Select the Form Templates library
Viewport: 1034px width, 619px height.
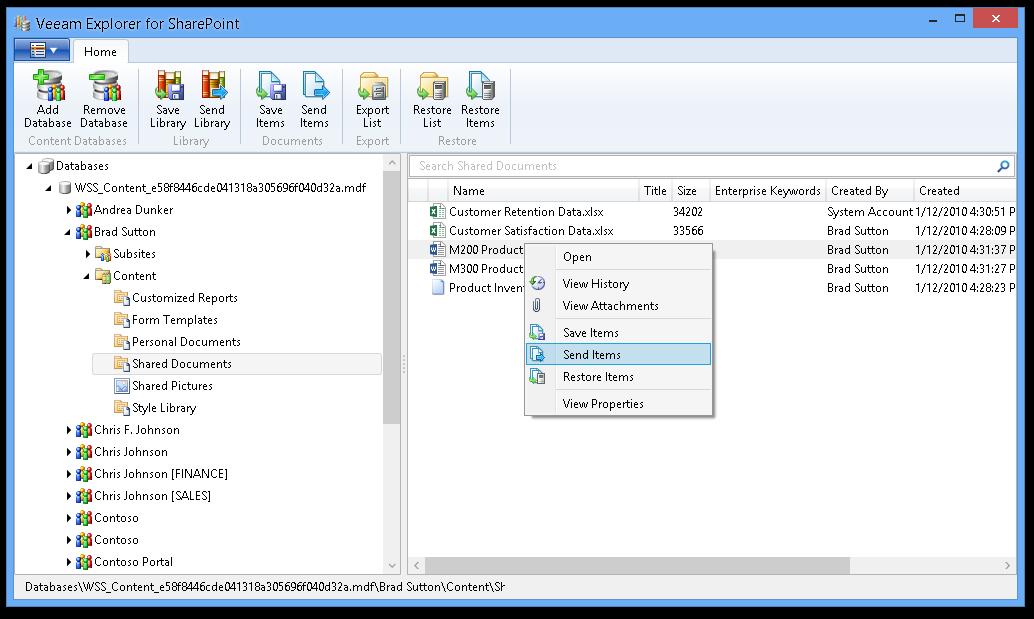(x=175, y=320)
